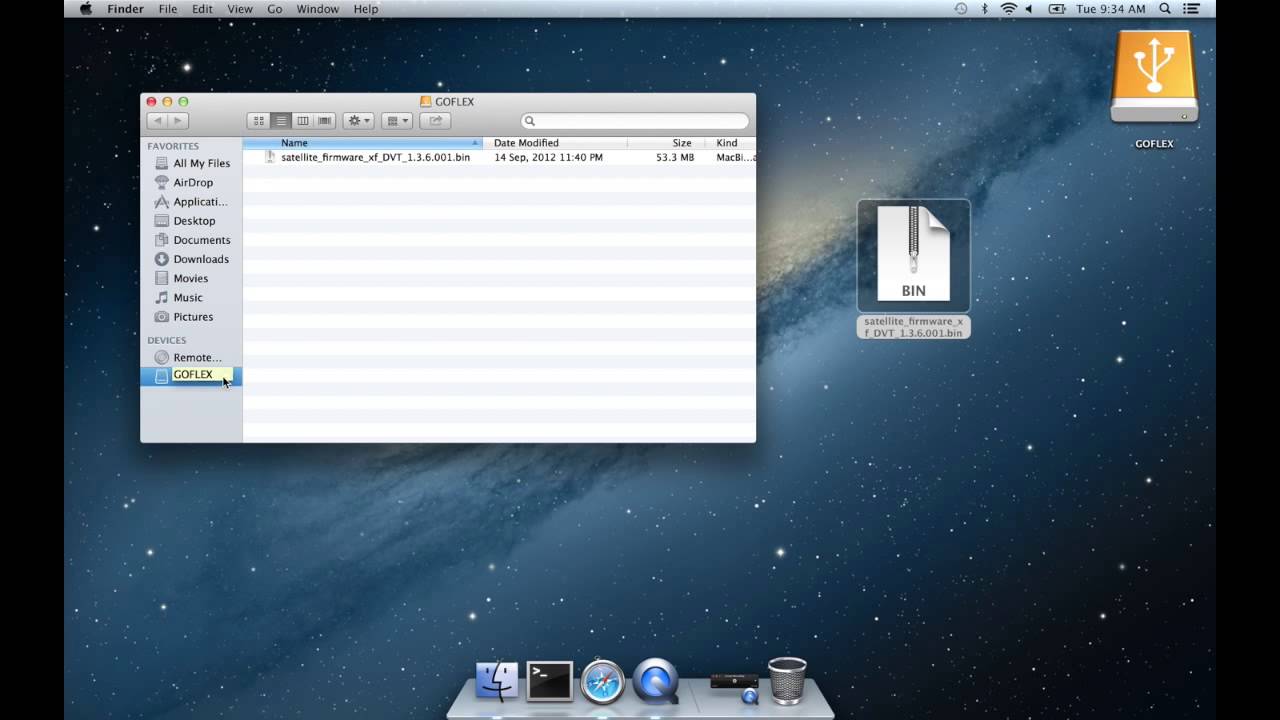Open Notification Center icon
The height and width of the screenshot is (720, 1280).
(1191, 9)
